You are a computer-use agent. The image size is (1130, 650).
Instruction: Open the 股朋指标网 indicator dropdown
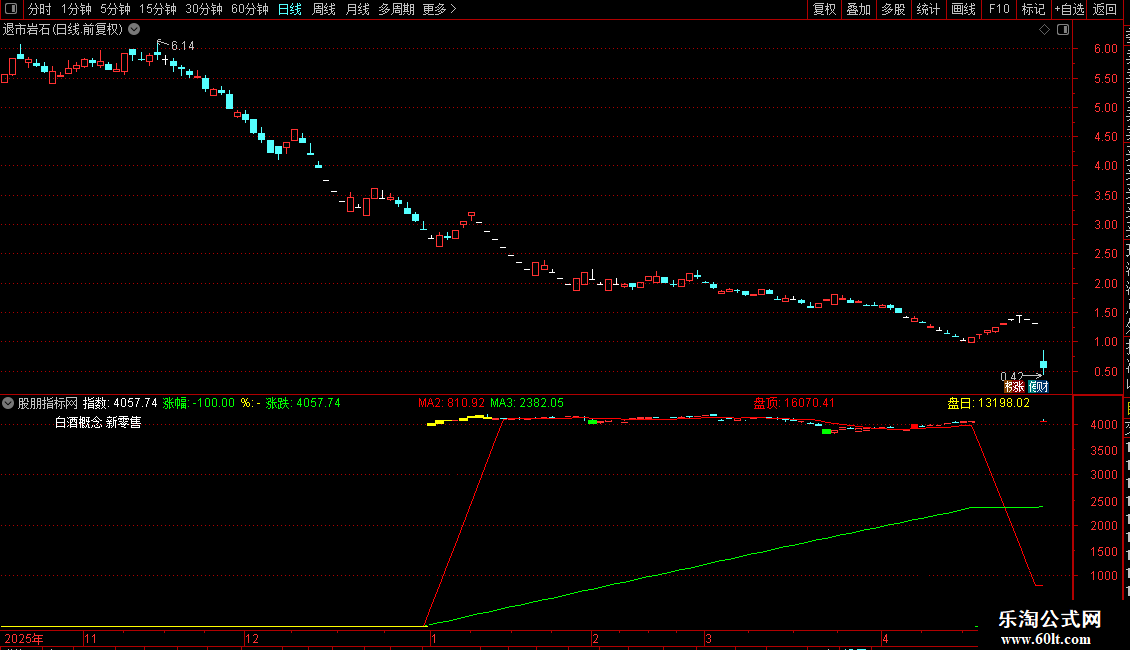coord(8,403)
